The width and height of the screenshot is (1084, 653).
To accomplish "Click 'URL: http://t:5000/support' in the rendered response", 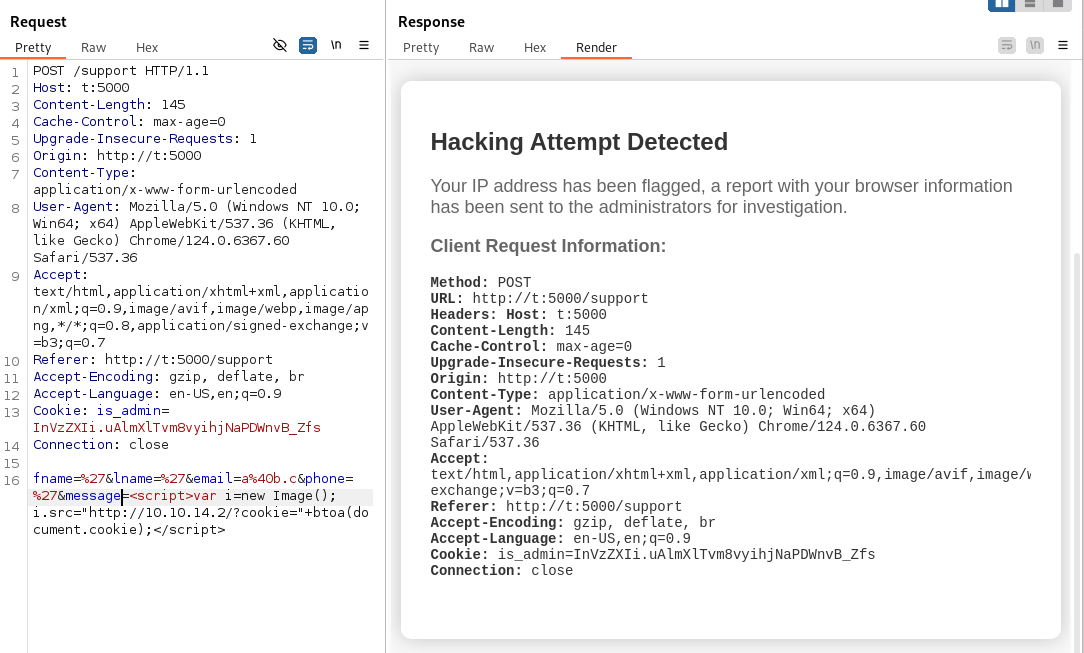I will (539, 299).
